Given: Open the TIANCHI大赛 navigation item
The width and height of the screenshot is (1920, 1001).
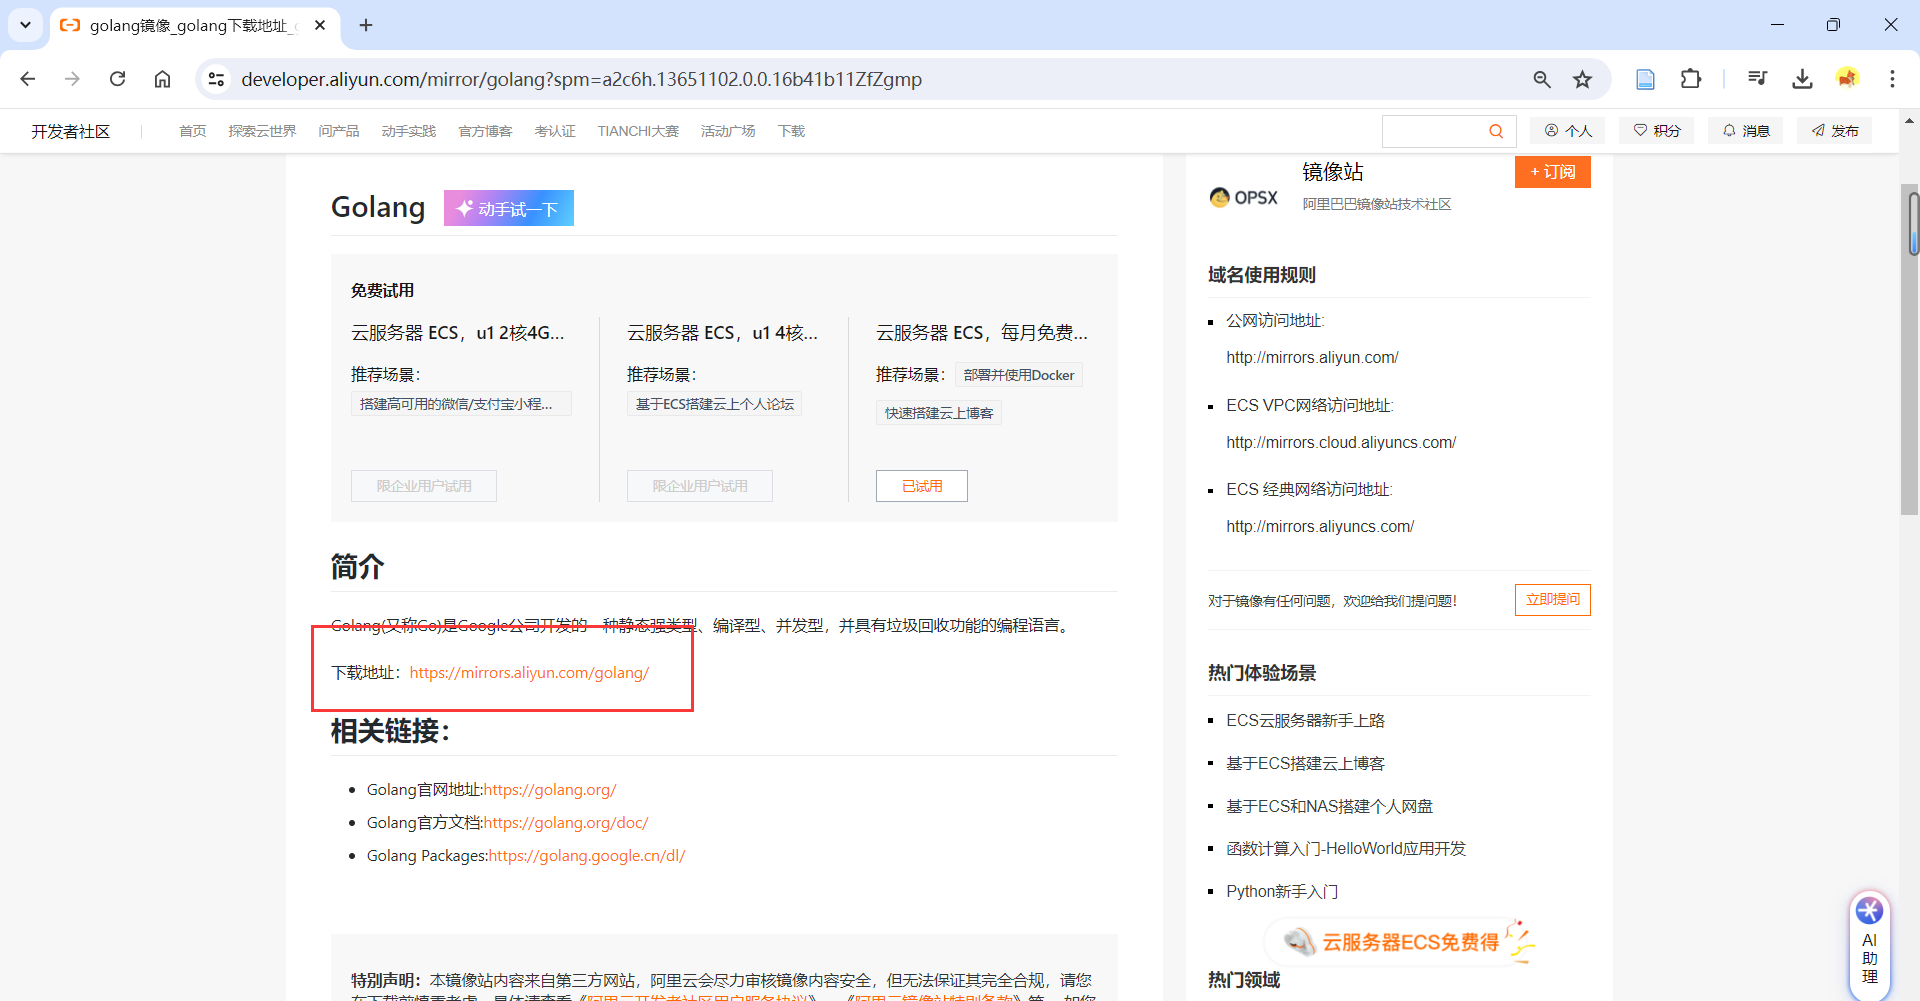Looking at the screenshot, I should 637,130.
